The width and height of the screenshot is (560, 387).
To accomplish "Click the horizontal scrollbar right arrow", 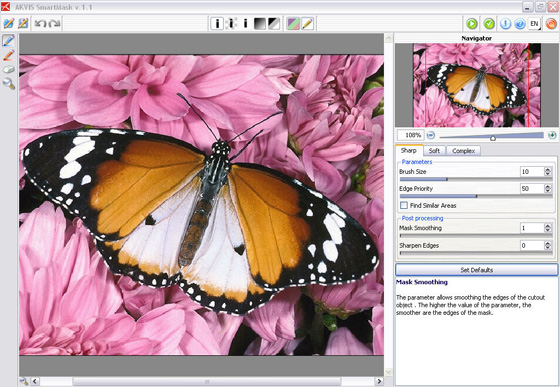I will coord(379,381).
